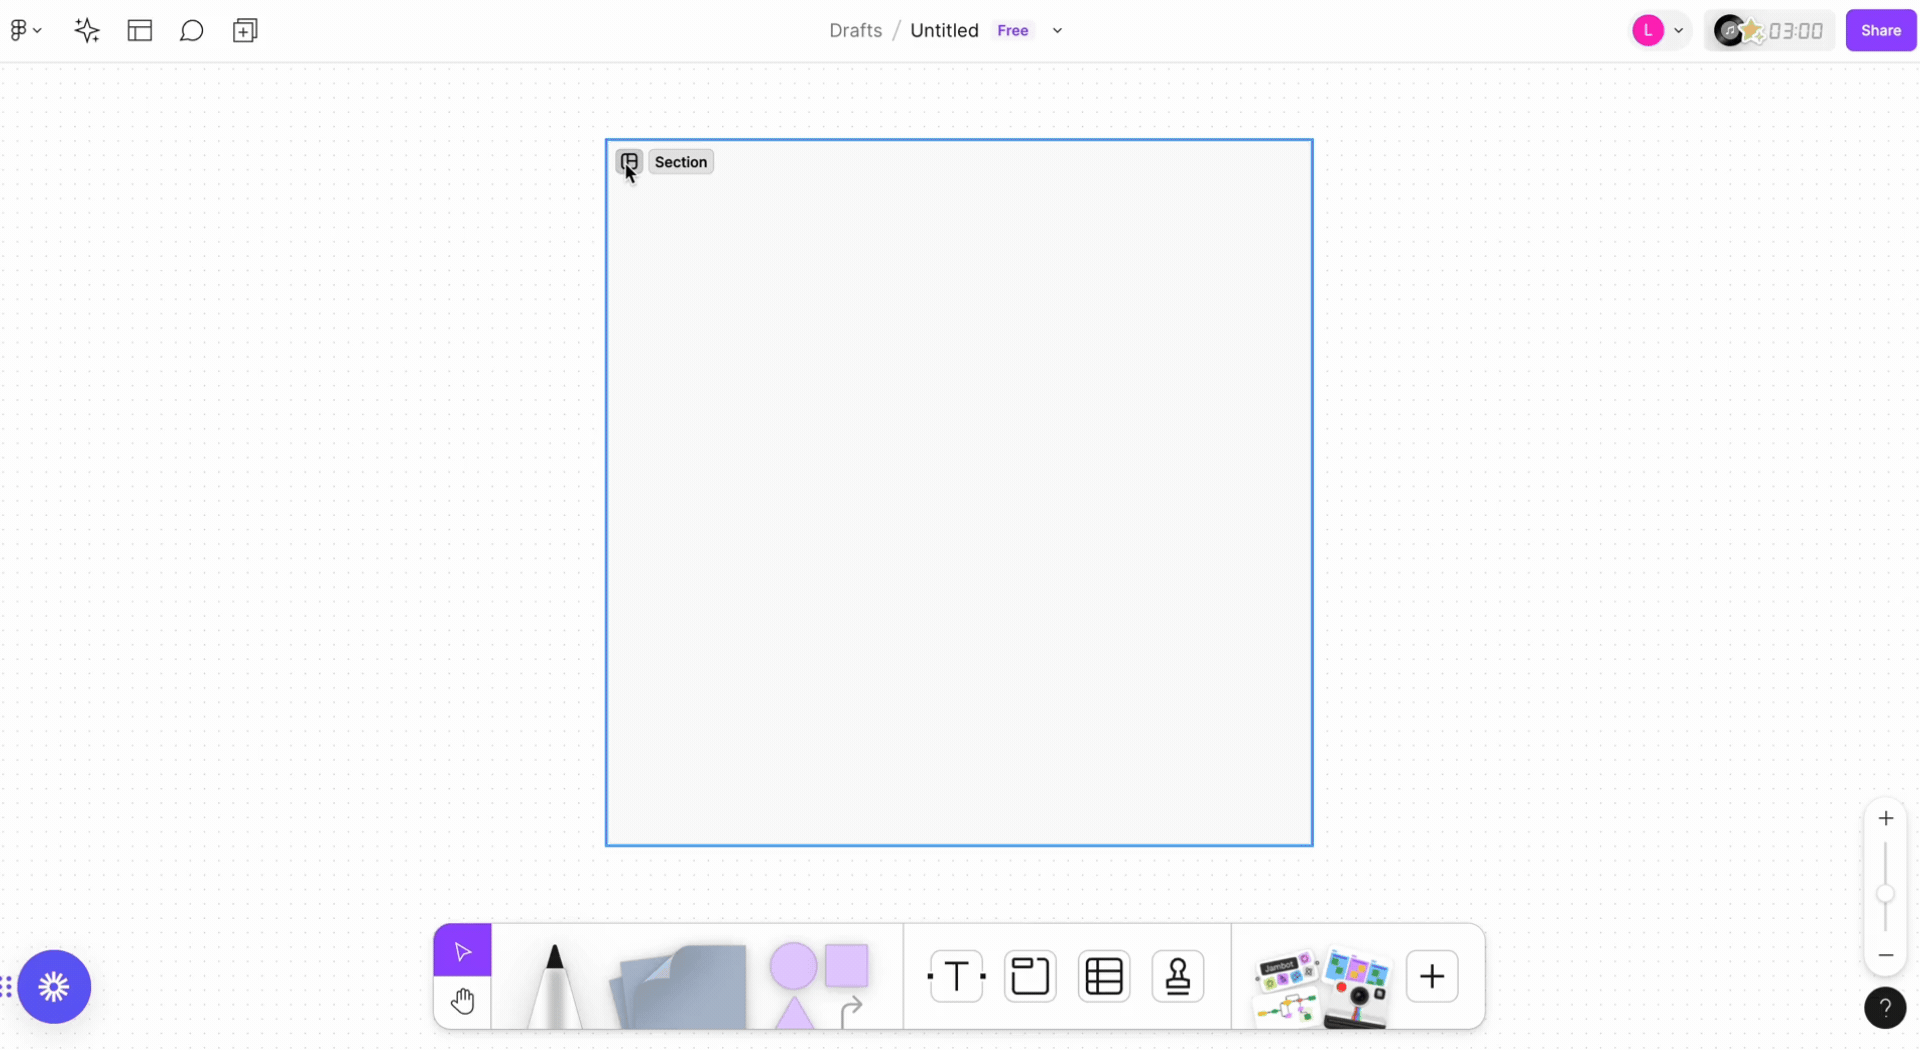
Task: Open the stickers and widgets panel
Action: point(1320,985)
